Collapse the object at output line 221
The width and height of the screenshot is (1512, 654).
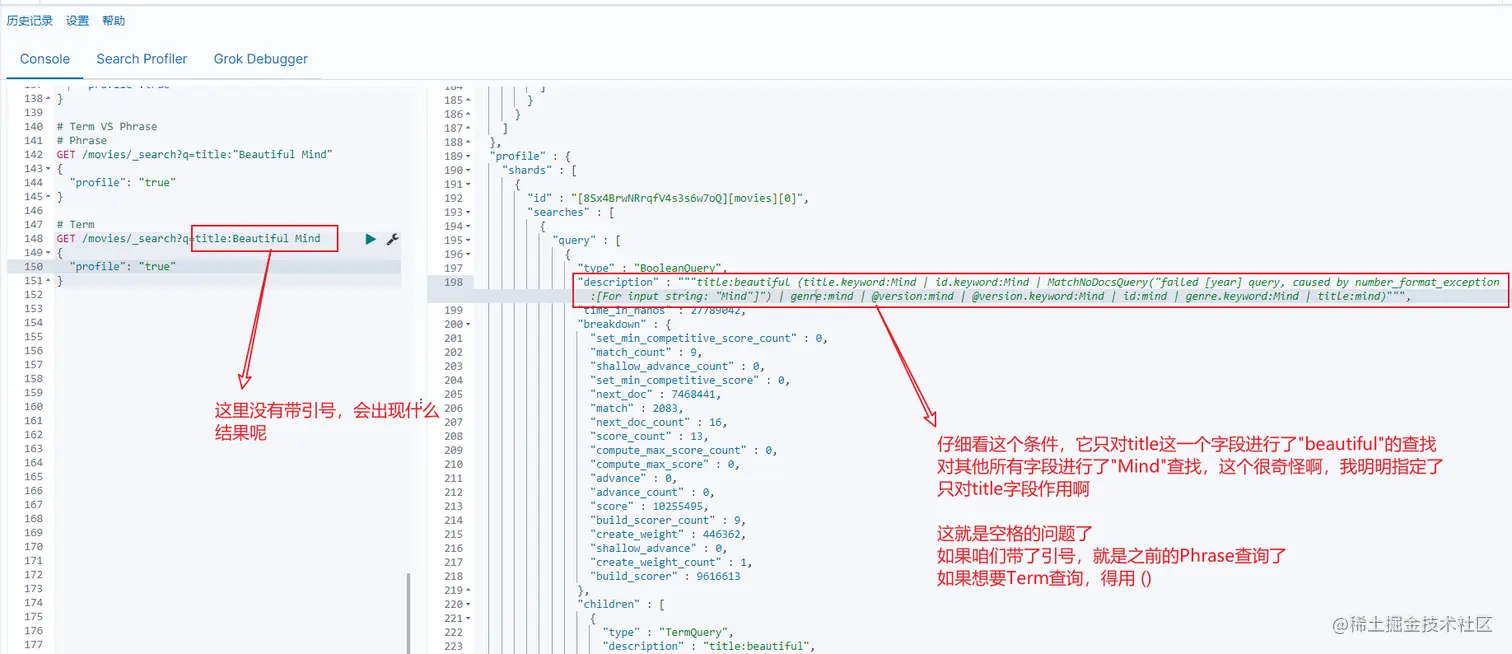469,619
